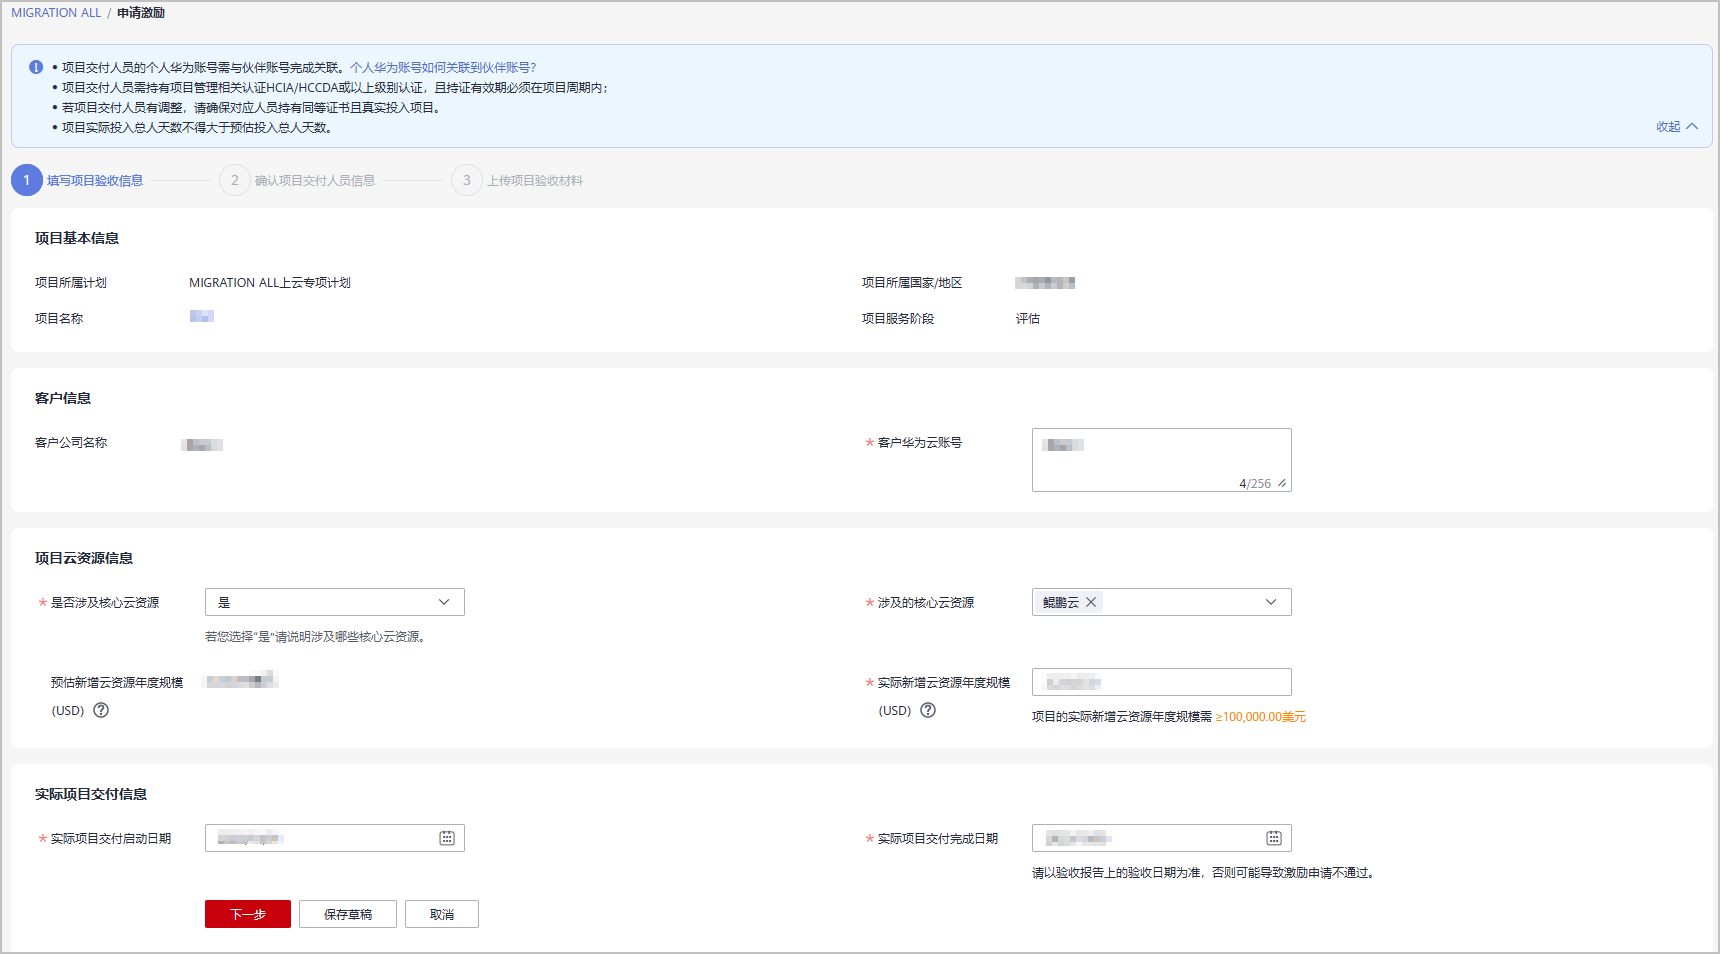Screen dimensions: 1720x954
Task: Open the 涉及的核心云资源 dropdown arrow
Action: point(1270,602)
